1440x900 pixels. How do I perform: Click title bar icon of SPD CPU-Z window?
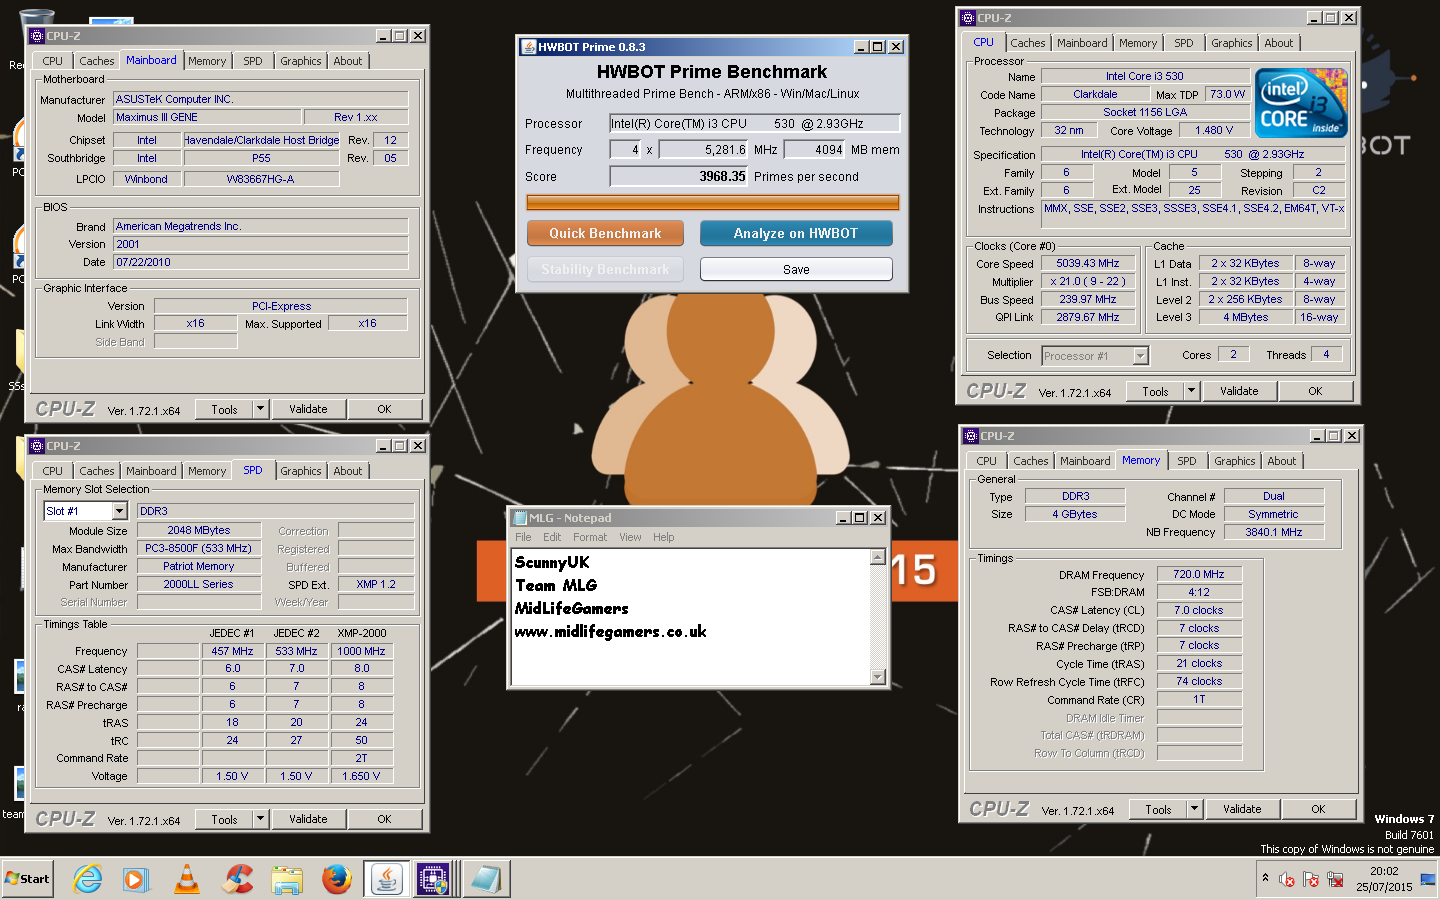click(37, 446)
